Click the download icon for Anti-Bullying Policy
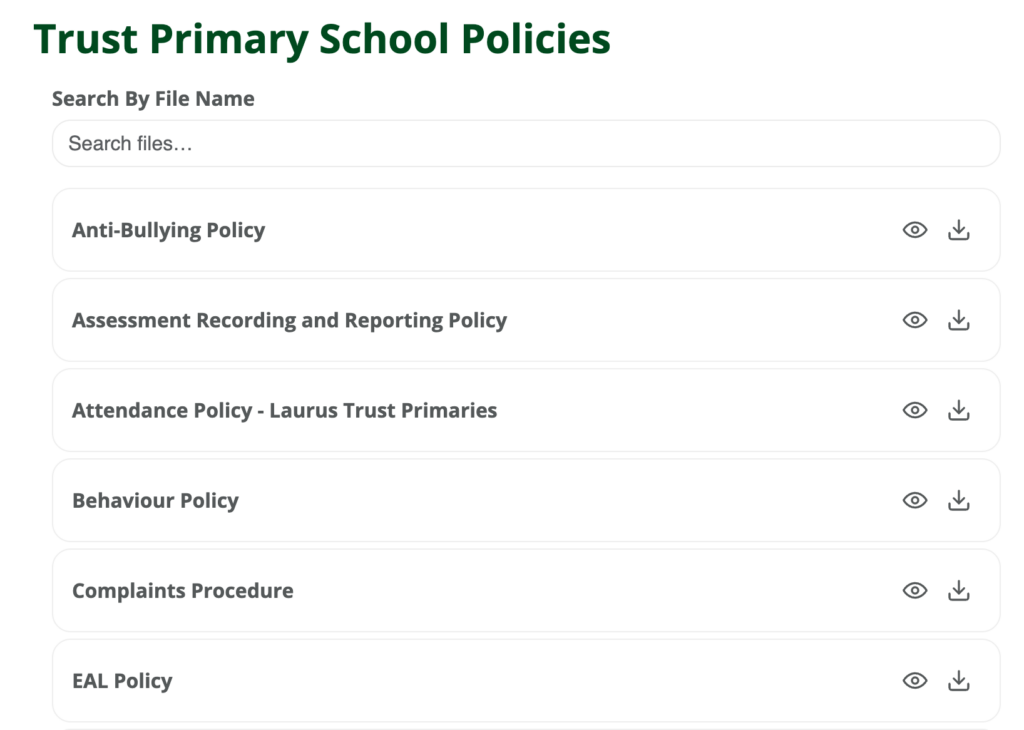1024x730 pixels. point(958,230)
